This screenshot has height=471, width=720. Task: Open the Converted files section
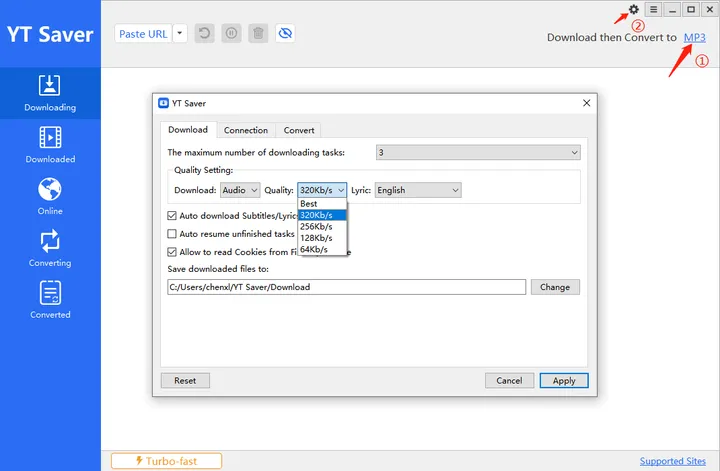pyautogui.click(x=50, y=300)
